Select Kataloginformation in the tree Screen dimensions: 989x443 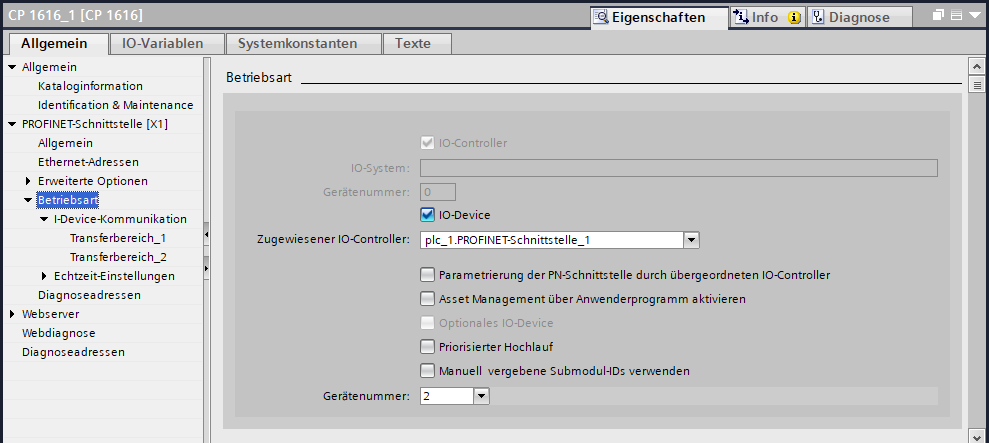tap(90, 86)
